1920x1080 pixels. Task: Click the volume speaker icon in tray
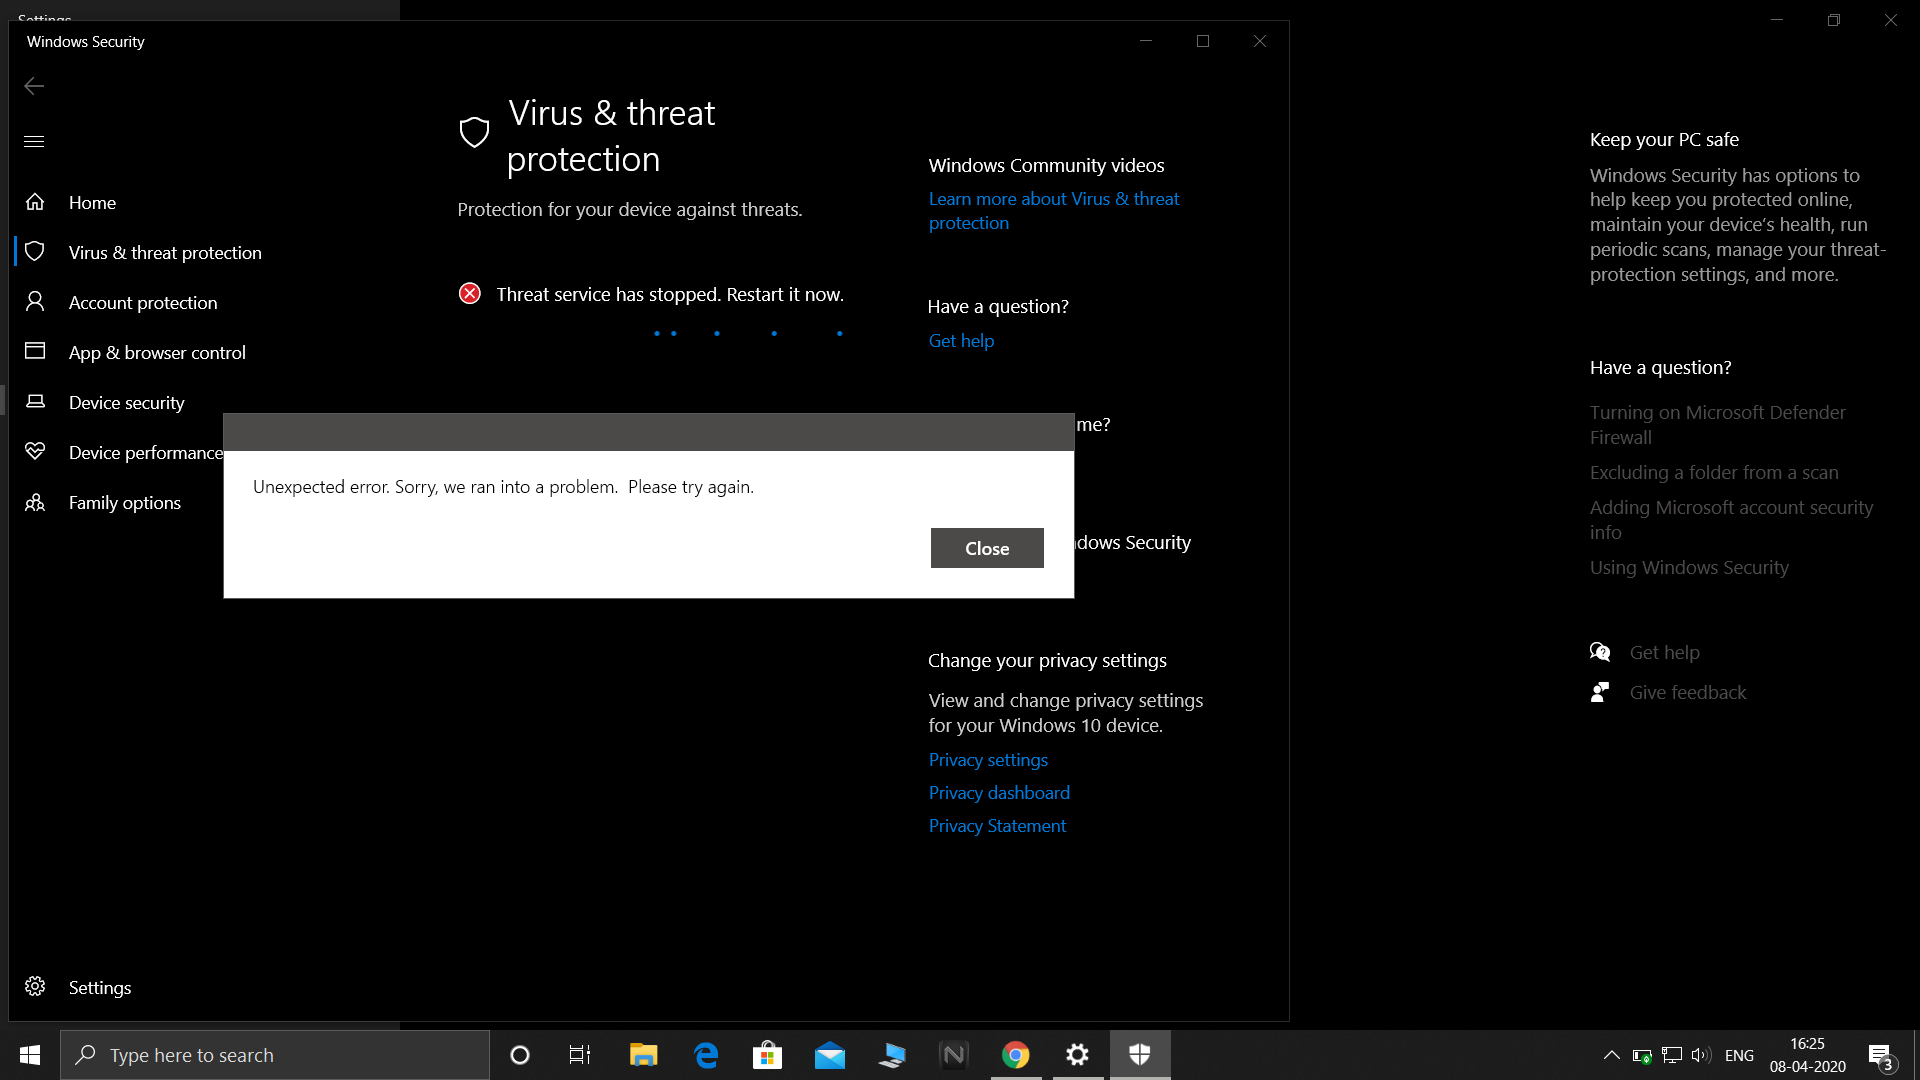1701,1055
